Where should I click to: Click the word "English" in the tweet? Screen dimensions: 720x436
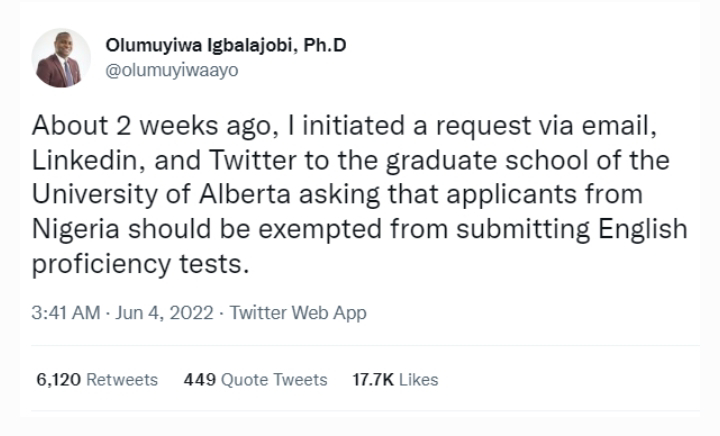[643, 228]
